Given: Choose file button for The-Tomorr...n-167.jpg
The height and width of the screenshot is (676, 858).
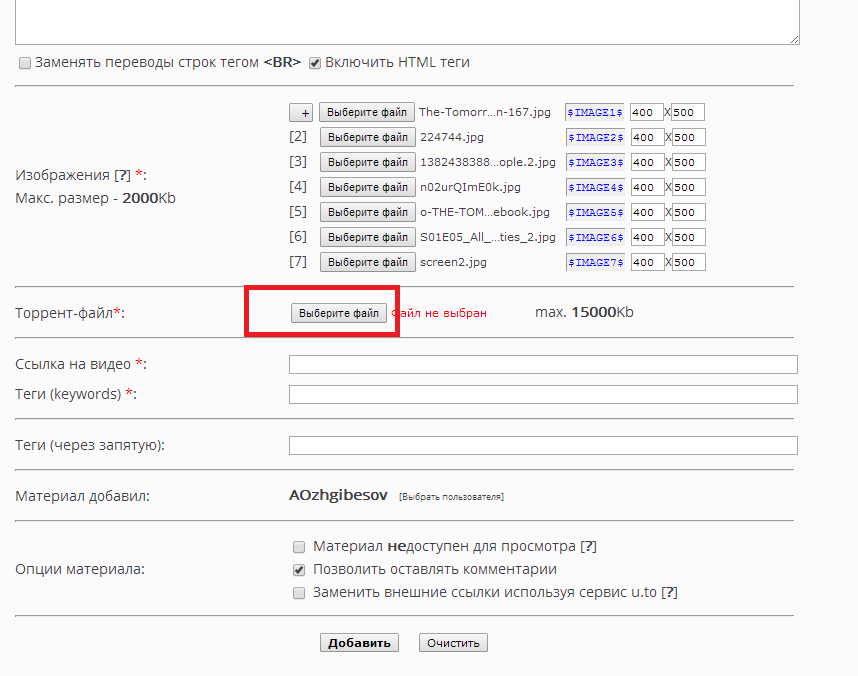Looking at the screenshot, I should click(x=367, y=112).
